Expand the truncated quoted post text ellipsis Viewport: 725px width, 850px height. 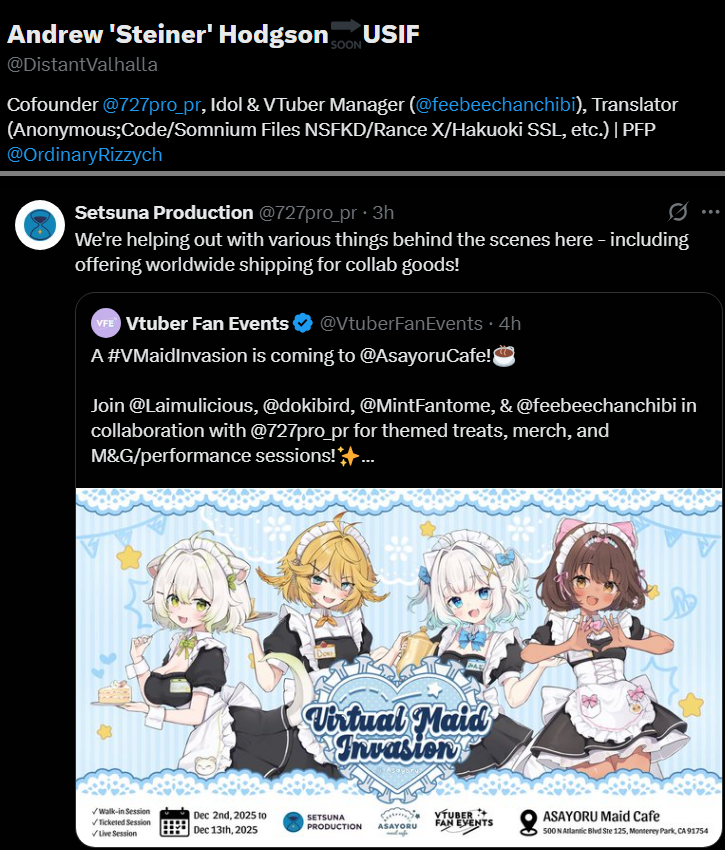pyautogui.click(x=368, y=456)
